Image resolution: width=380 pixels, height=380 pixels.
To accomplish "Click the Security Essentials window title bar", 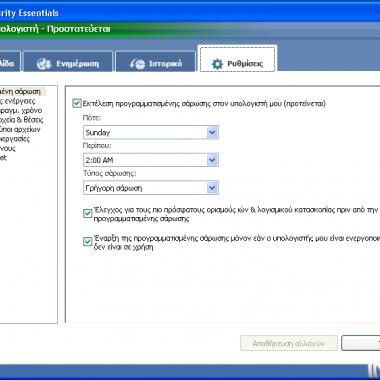I will pyautogui.click(x=190, y=13).
